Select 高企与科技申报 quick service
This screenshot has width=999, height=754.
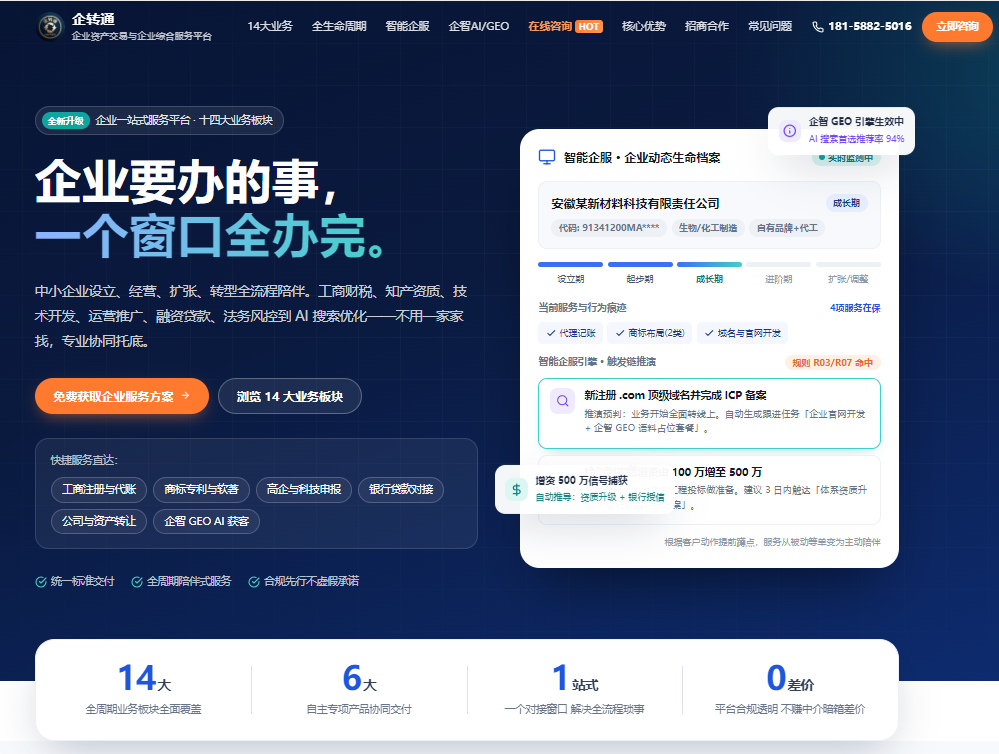[304, 489]
